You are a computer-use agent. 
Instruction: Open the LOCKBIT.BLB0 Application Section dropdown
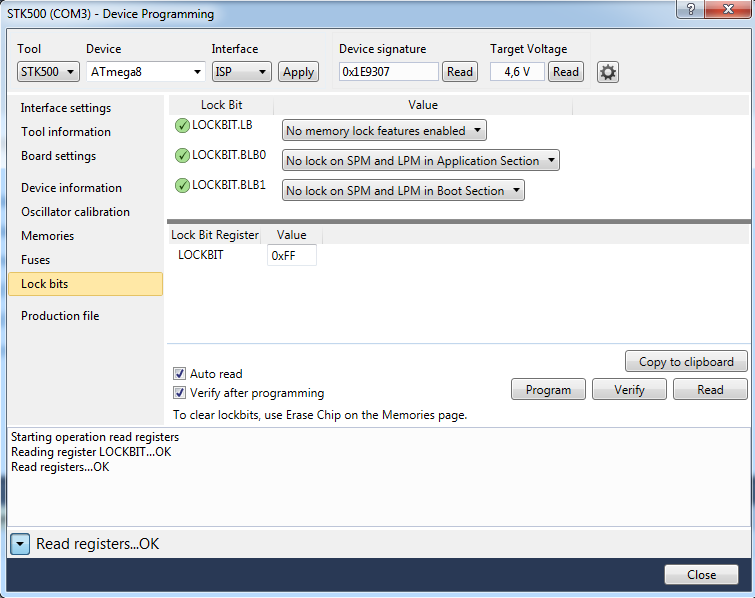pos(421,160)
